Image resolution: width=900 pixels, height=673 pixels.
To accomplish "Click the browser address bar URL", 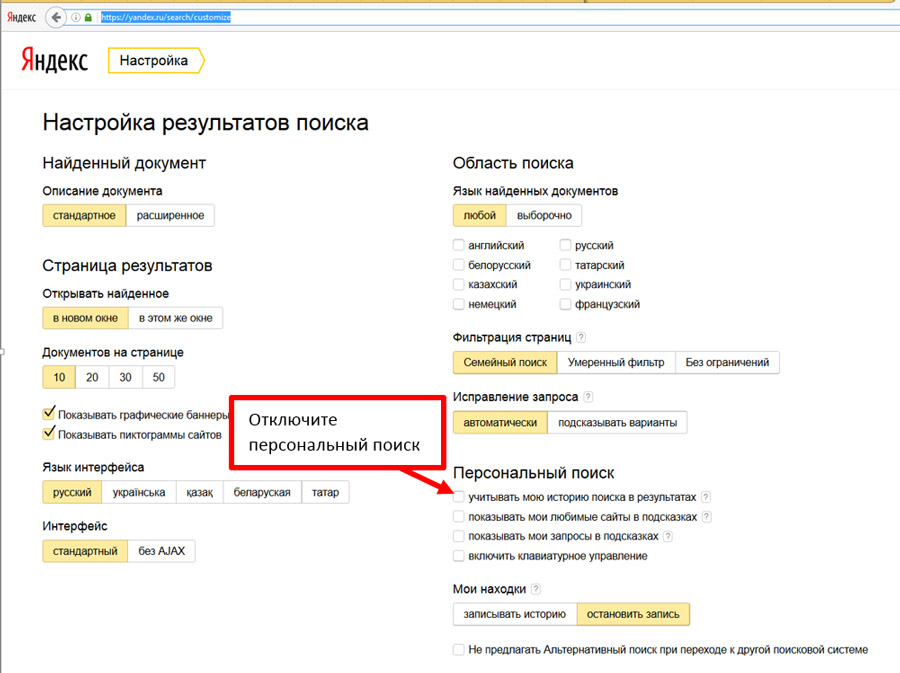I will click(x=166, y=17).
